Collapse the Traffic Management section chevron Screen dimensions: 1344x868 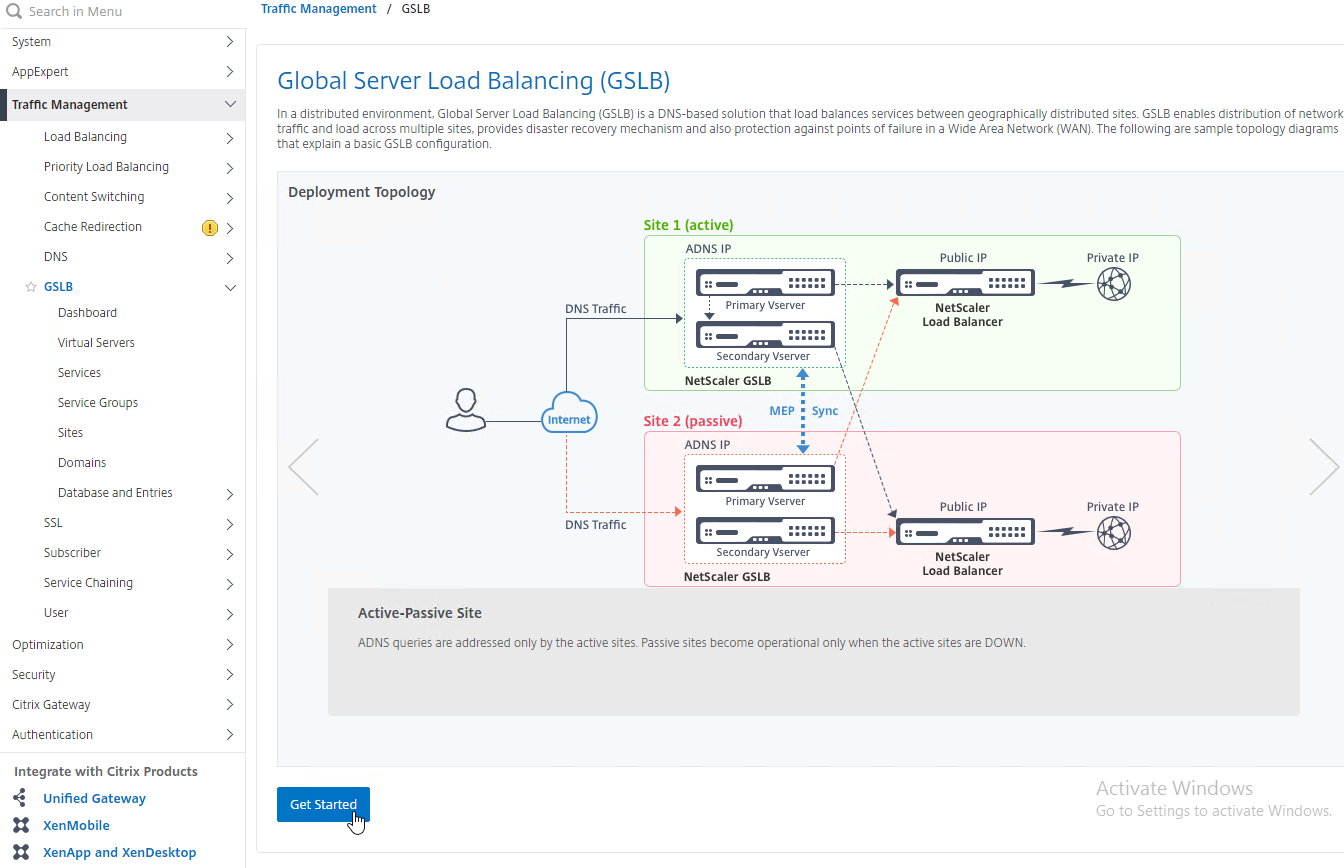pyautogui.click(x=230, y=104)
